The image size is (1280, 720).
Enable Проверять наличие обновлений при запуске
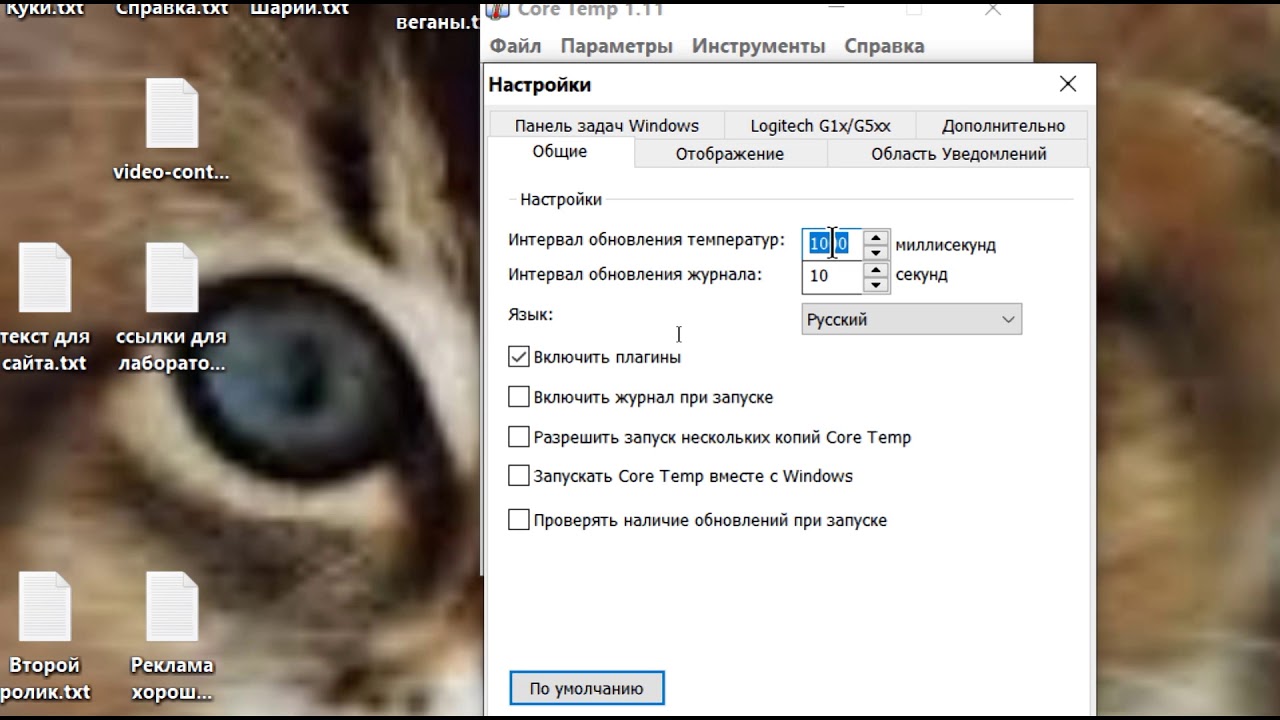[518, 520]
